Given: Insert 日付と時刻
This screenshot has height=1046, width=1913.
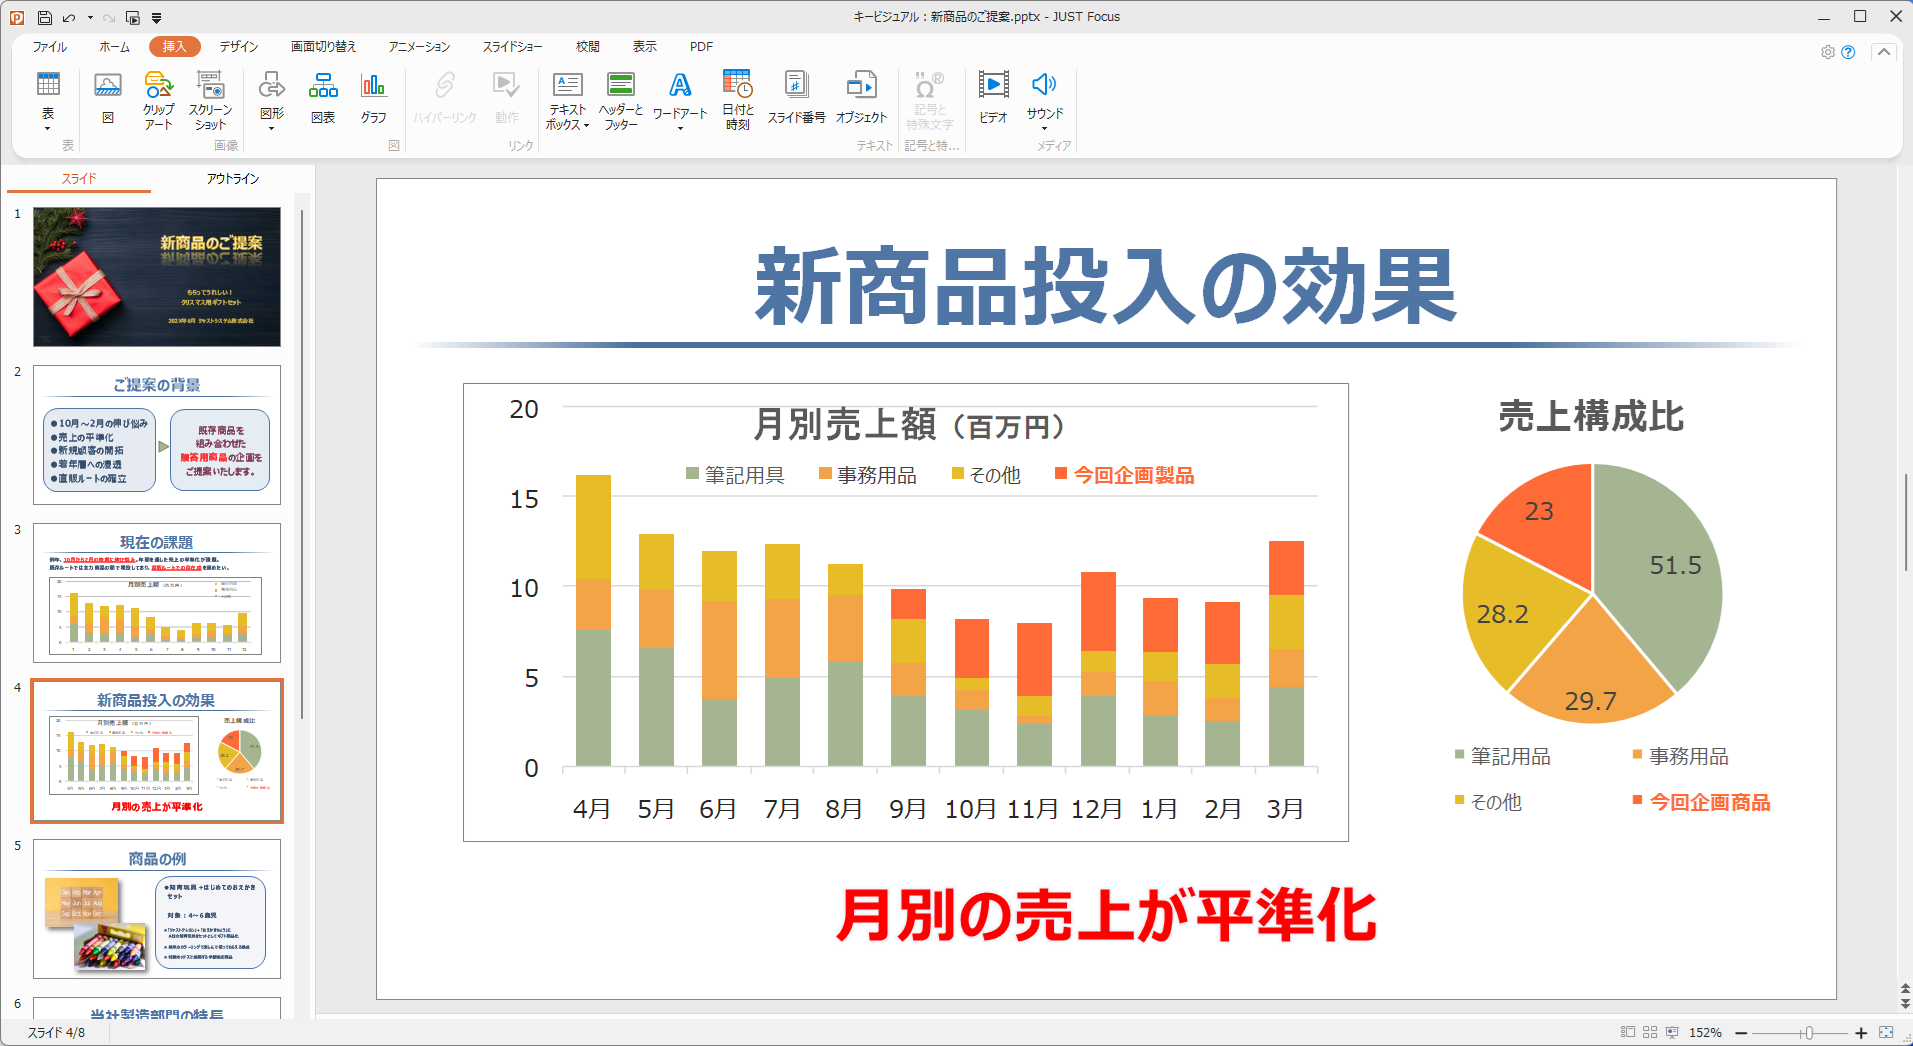Looking at the screenshot, I should 738,99.
